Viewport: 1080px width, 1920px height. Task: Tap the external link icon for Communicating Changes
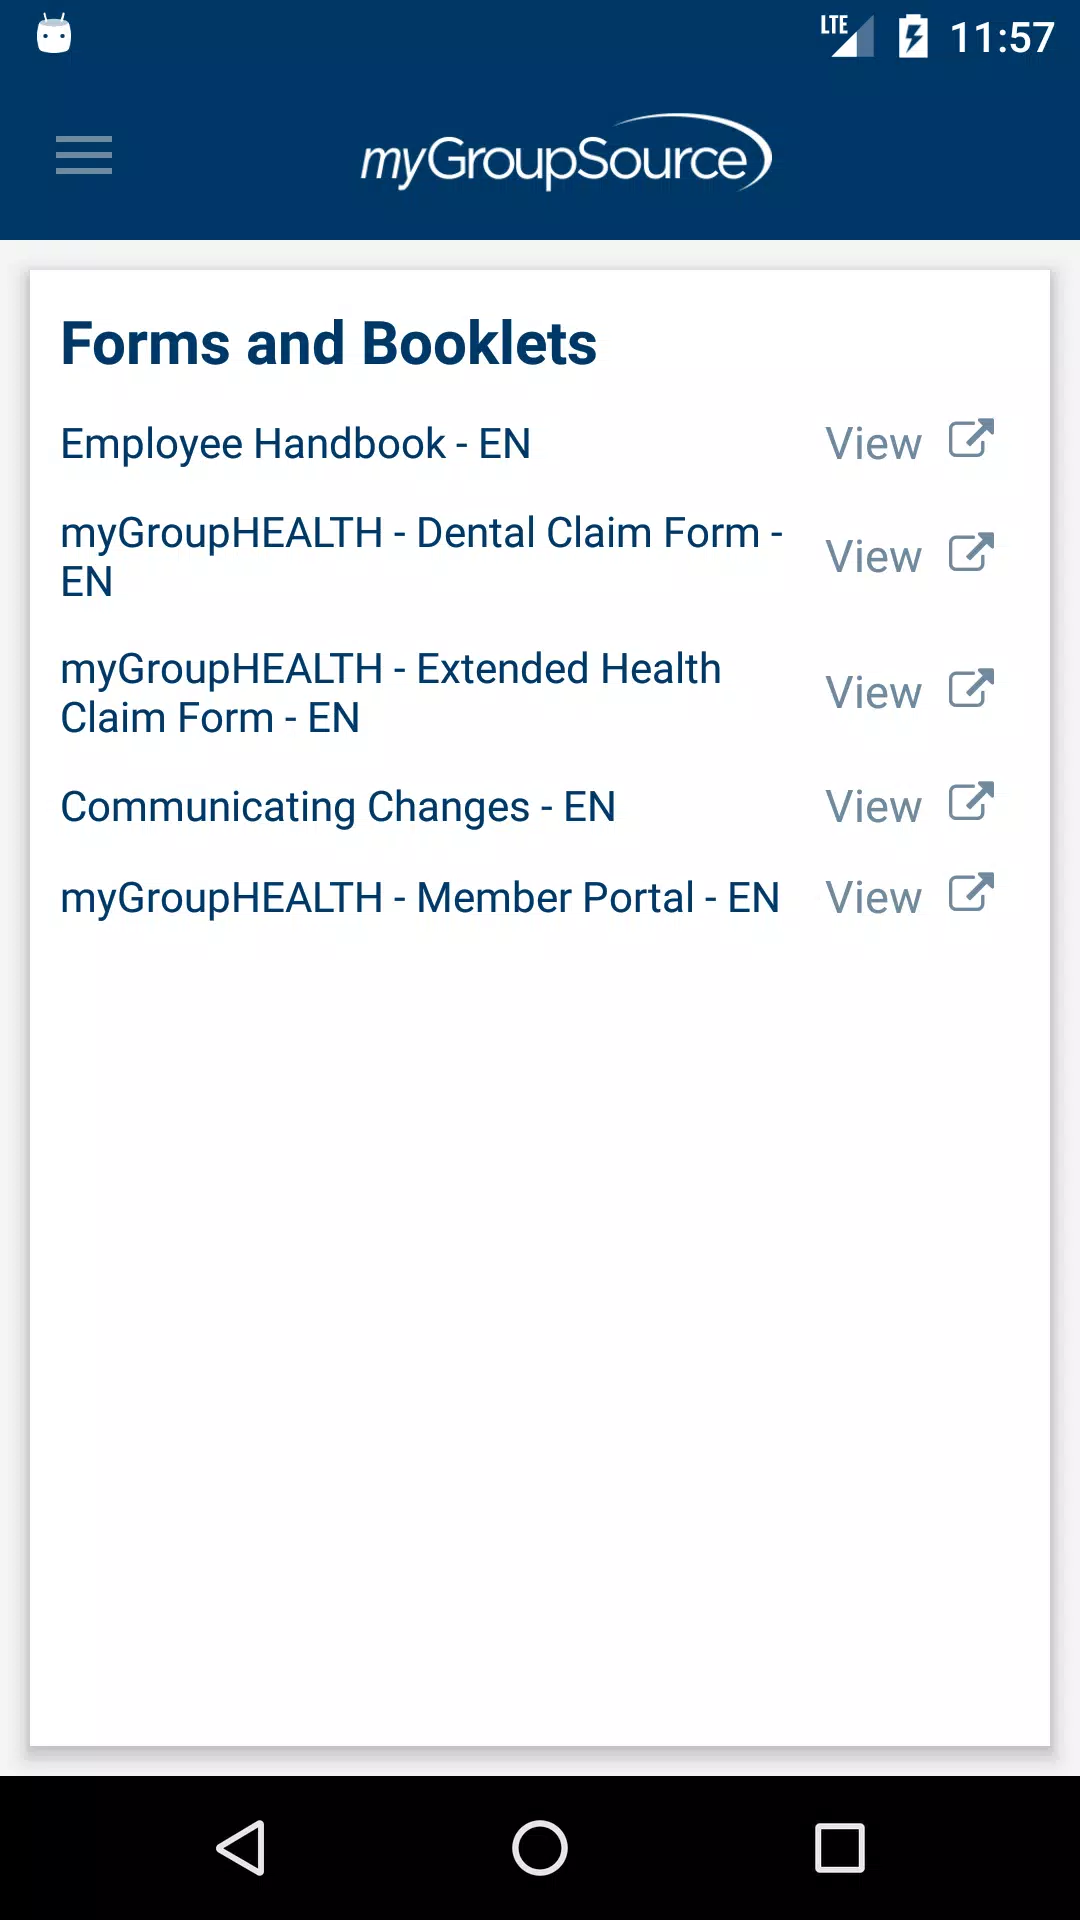971,802
